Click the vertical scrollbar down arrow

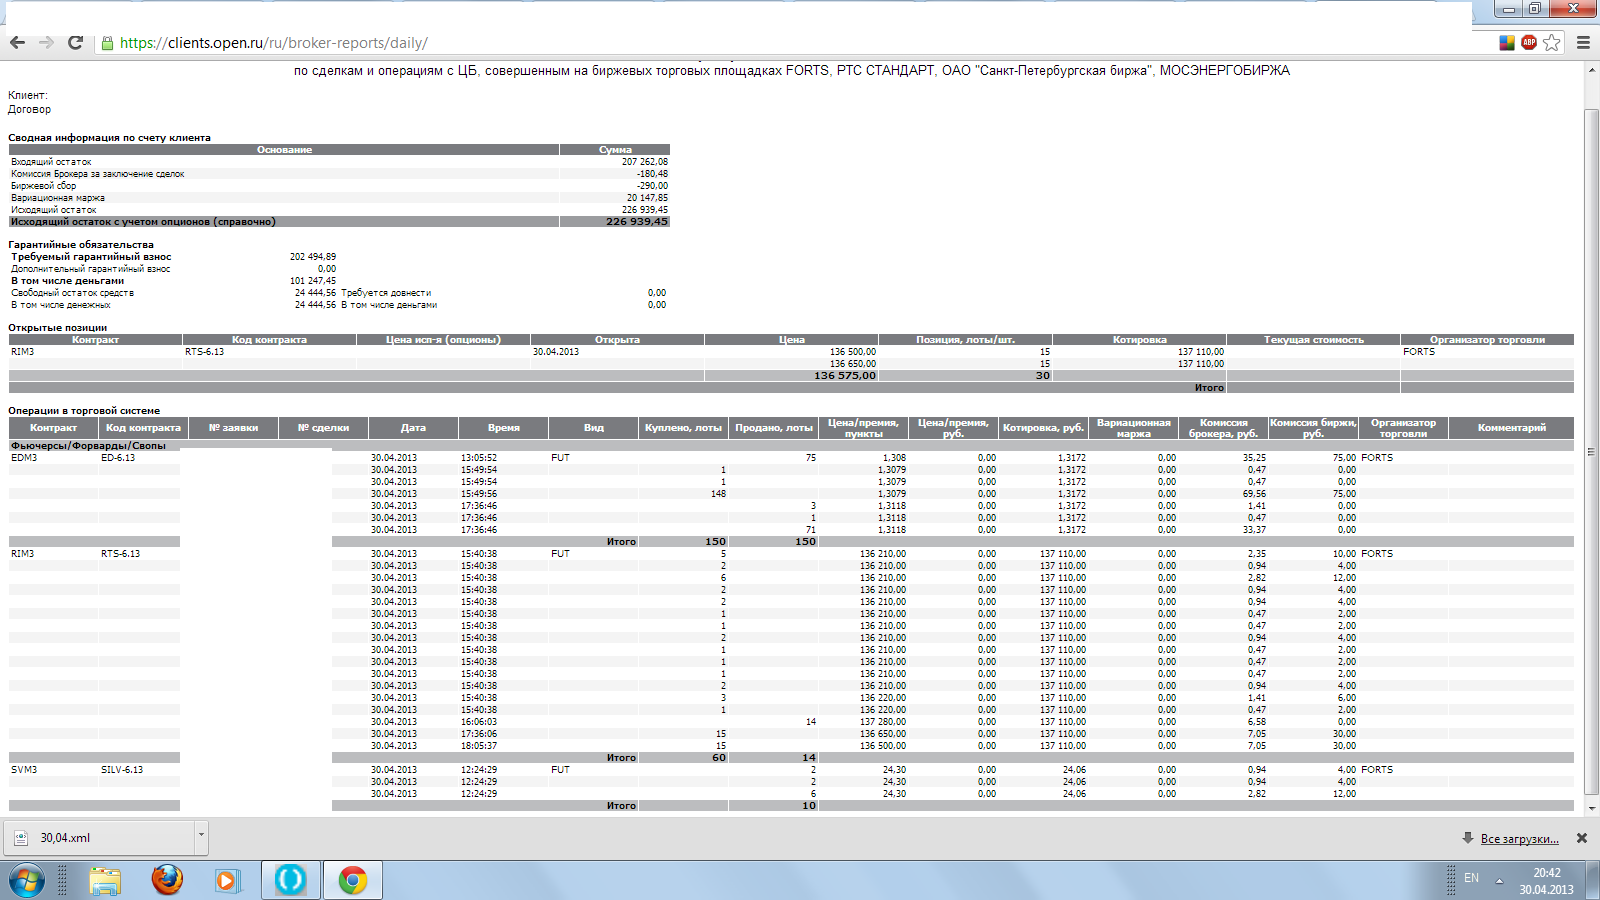click(x=1592, y=806)
